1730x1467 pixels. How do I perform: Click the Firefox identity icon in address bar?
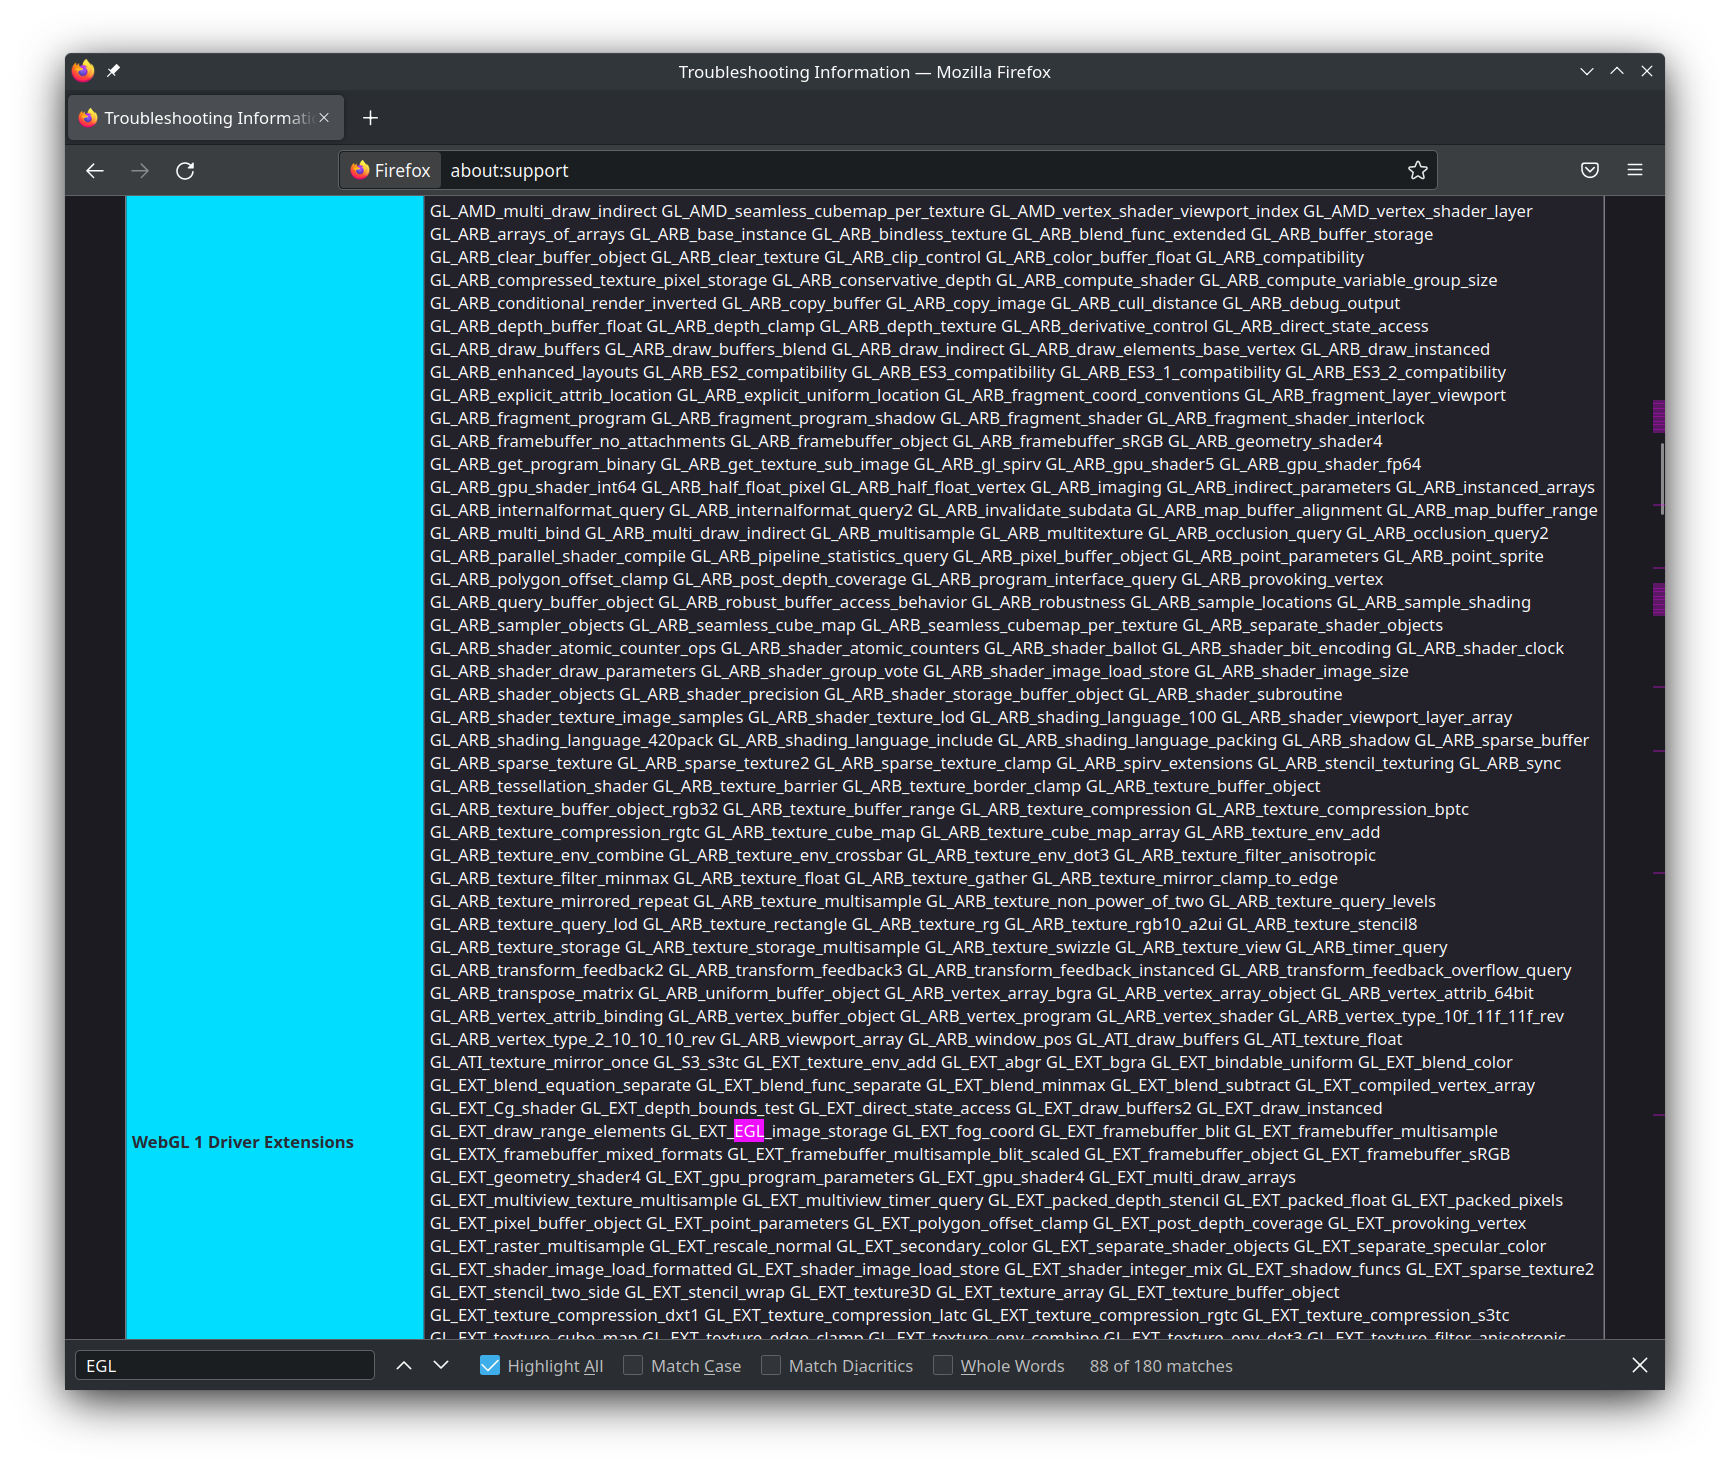click(x=391, y=171)
